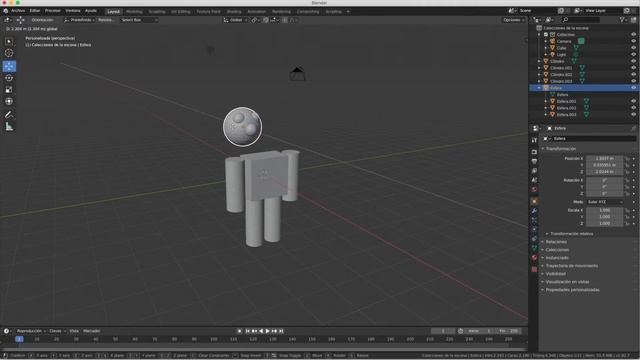
Task: Toggle visibility of Esfera.001
Action: click(x=633, y=101)
